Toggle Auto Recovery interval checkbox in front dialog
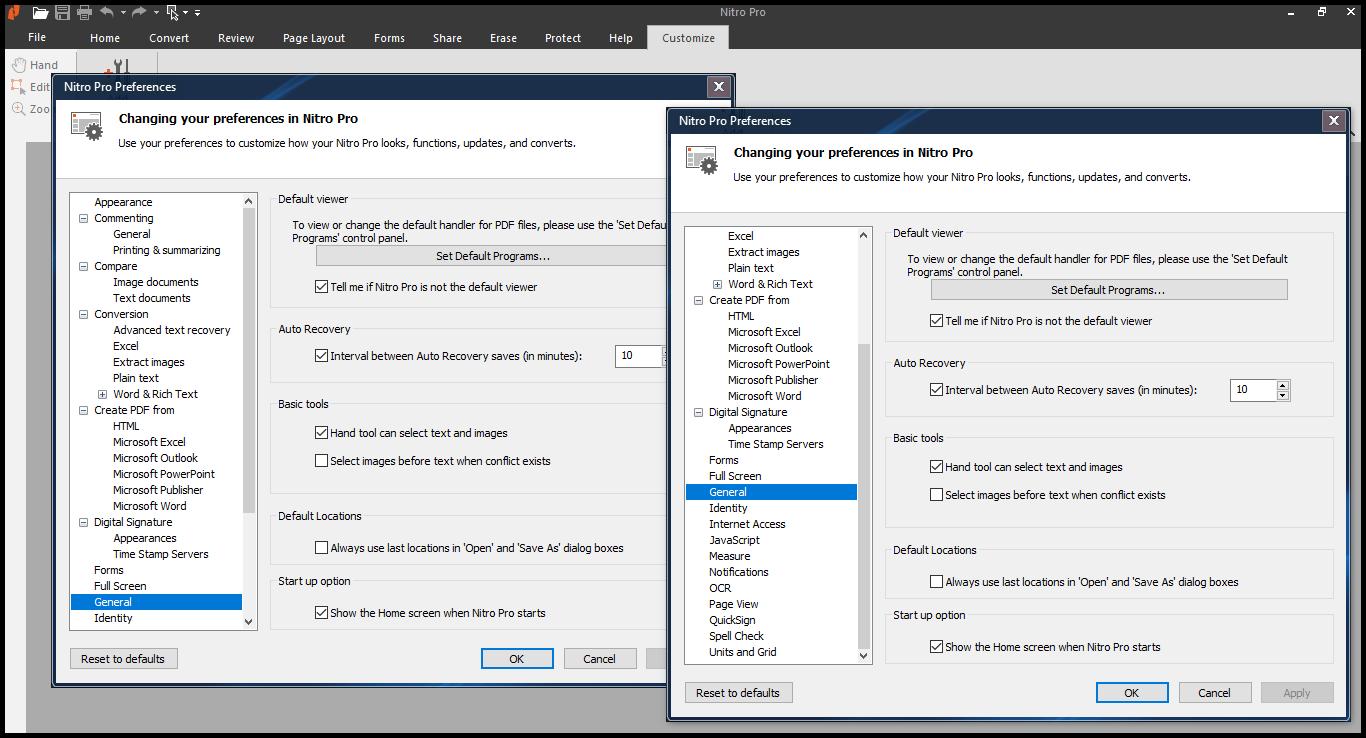 coord(936,390)
